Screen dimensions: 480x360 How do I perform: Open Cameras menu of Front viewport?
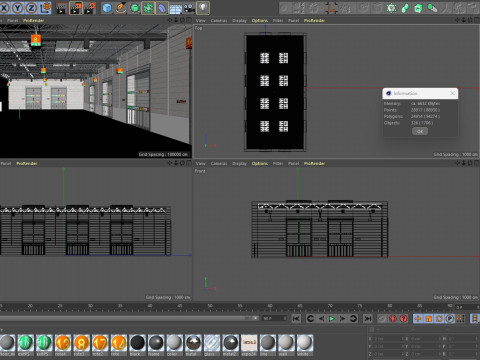219,164
